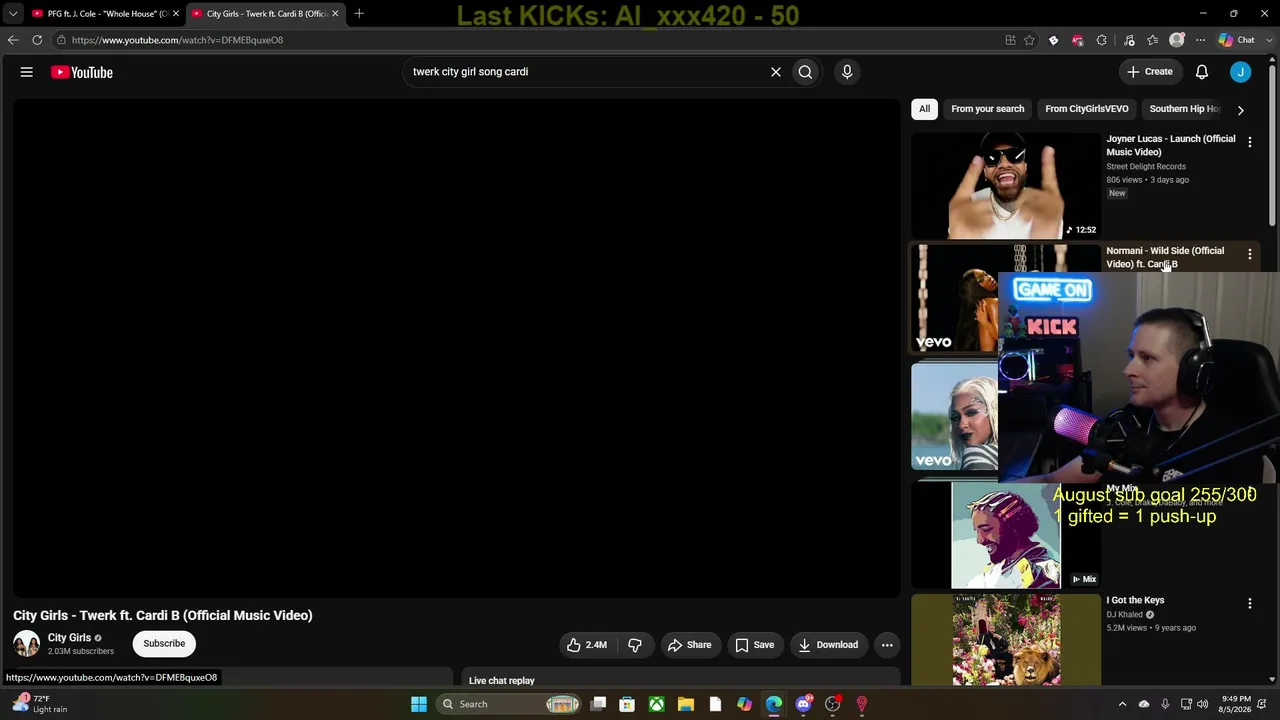Open browser settings and more menu

pyautogui.click(x=1201, y=40)
